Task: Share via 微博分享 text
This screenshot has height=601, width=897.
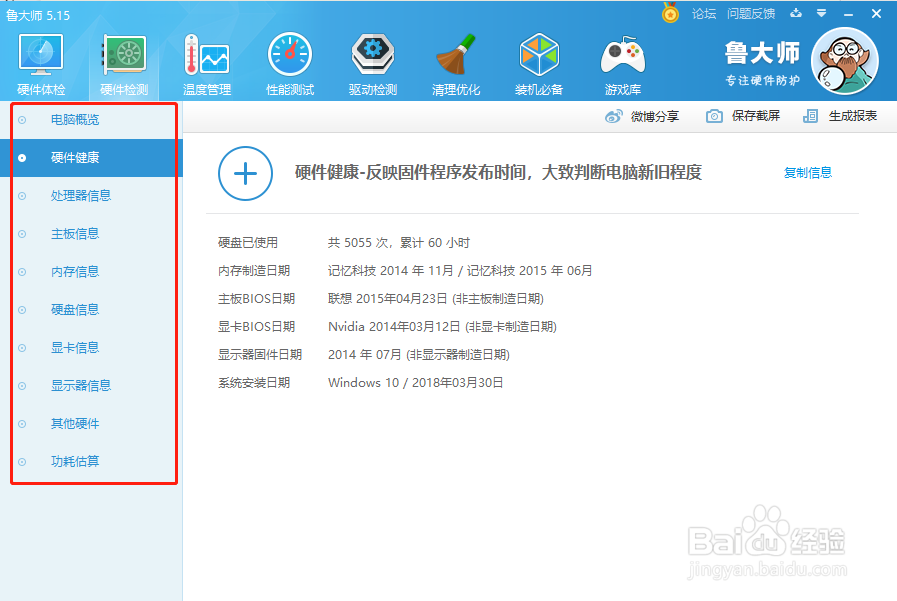Action: tap(655, 116)
